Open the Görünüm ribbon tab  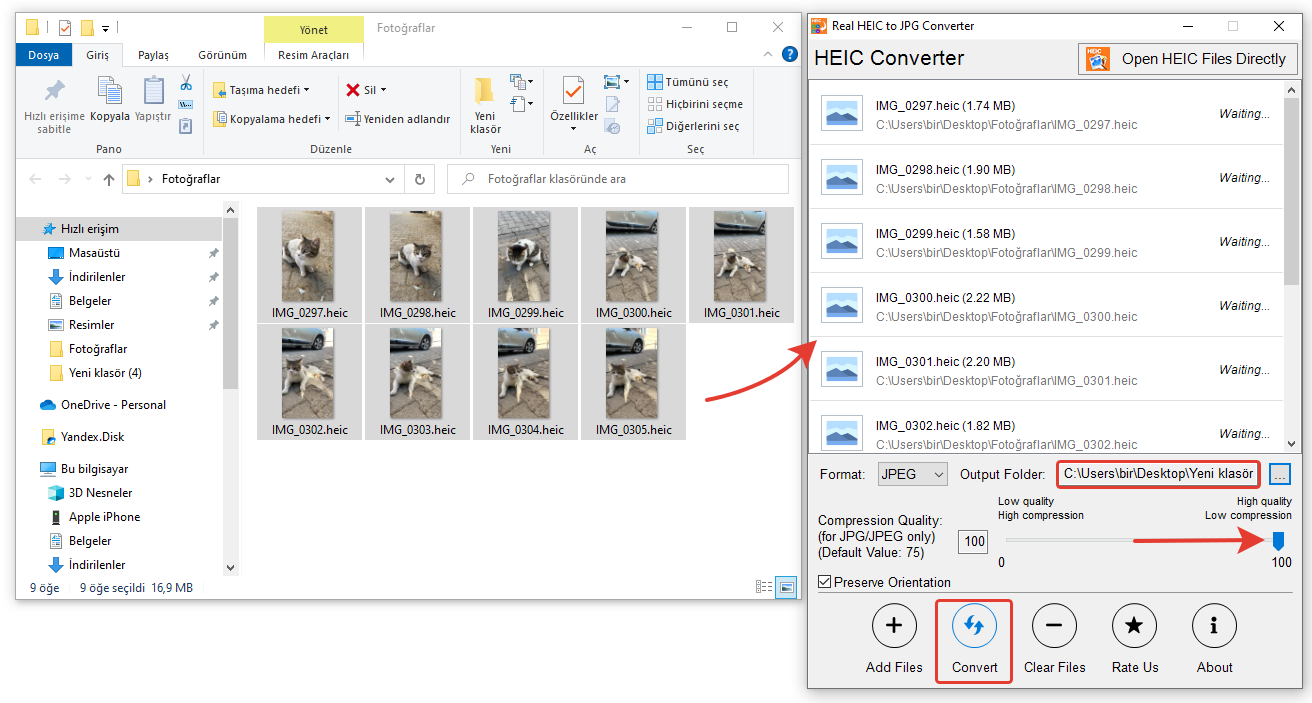(222, 55)
